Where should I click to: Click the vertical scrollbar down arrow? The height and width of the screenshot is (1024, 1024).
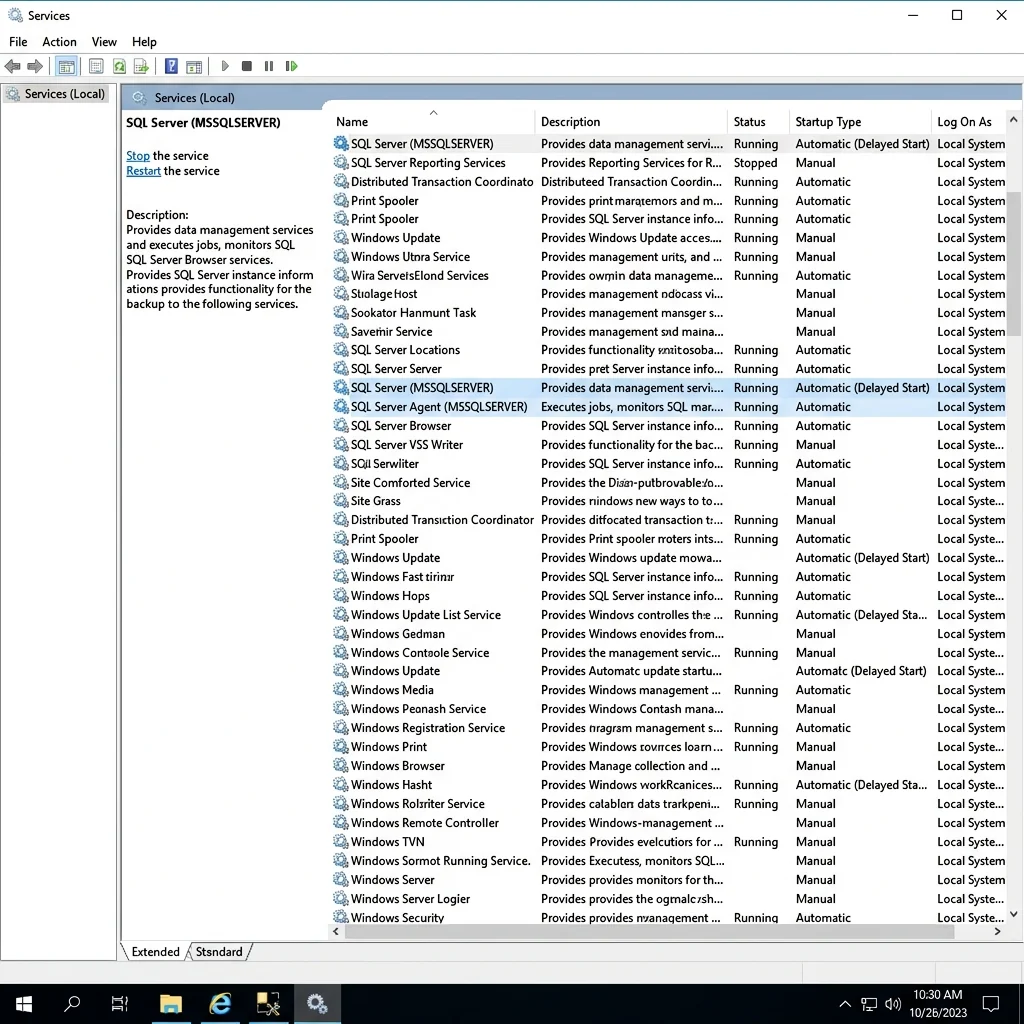pos(1014,914)
